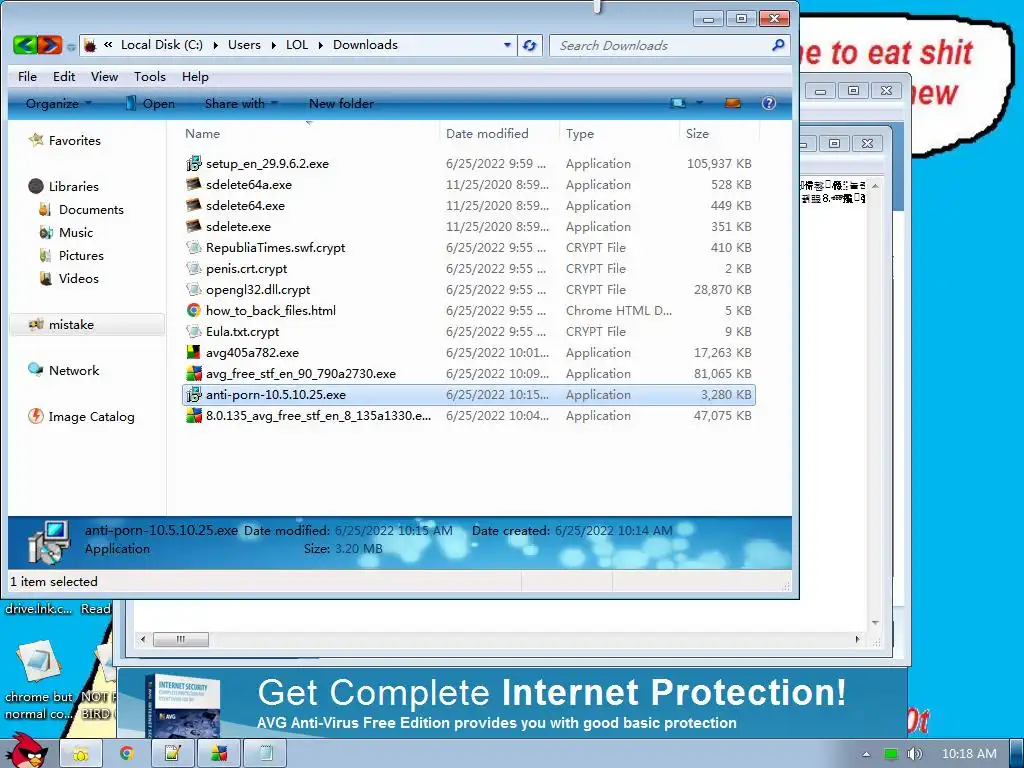Screen dimensions: 1024x768
Task: Click the search magnifier icon
Action: 778,45
